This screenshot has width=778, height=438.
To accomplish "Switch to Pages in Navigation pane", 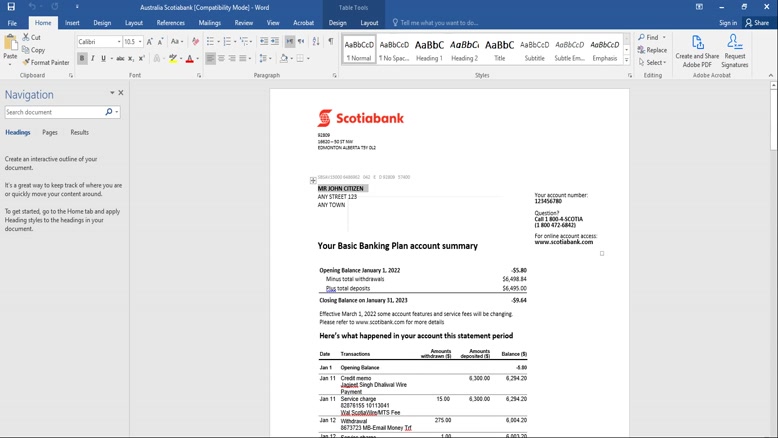I will pos(49,132).
